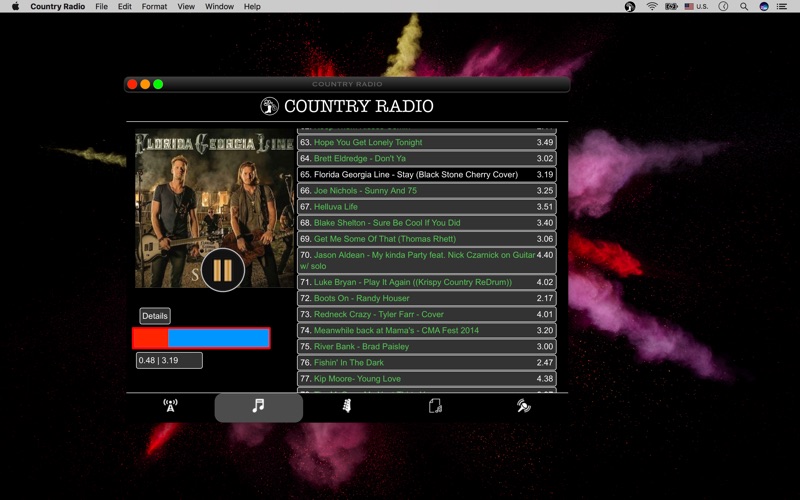Play track 74 Meanwhile back at Mama's
The height and width of the screenshot is (500, 800).
pos(427,330)
